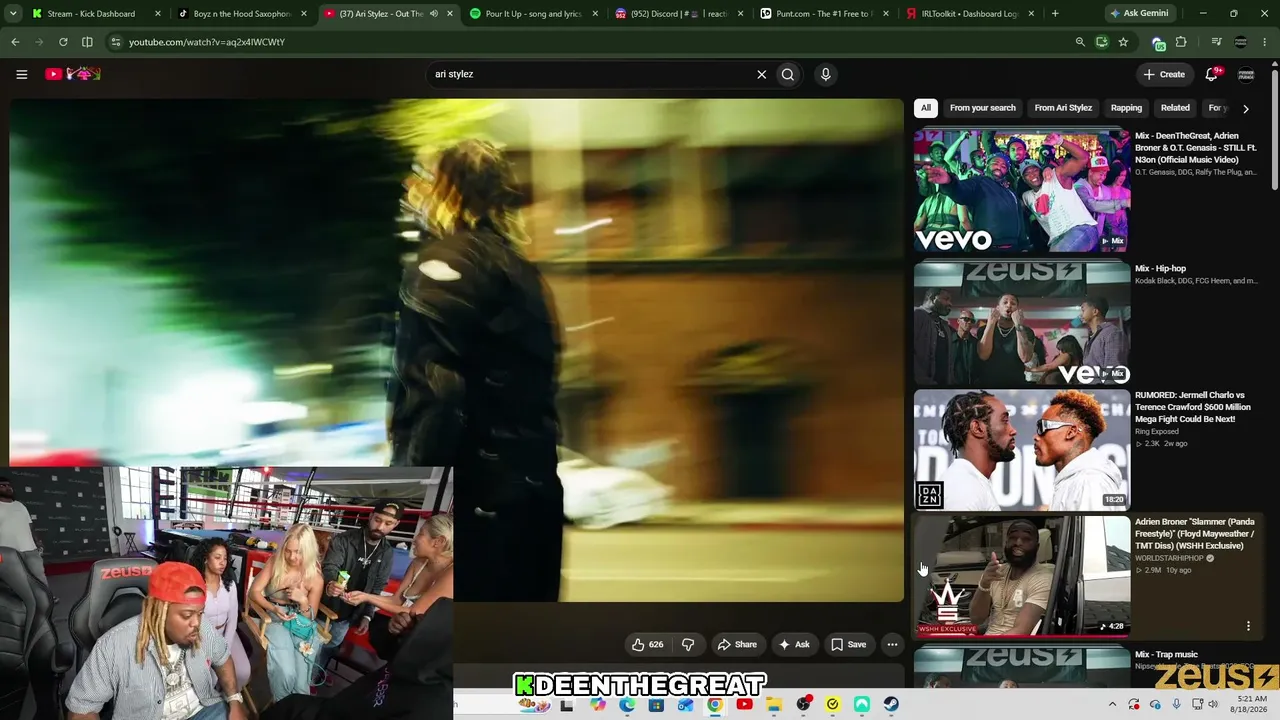This screenshot has height=720, width=1280.
Task: Switch to the IRLToolkit Dashboard tab
Action: (966, 14)
